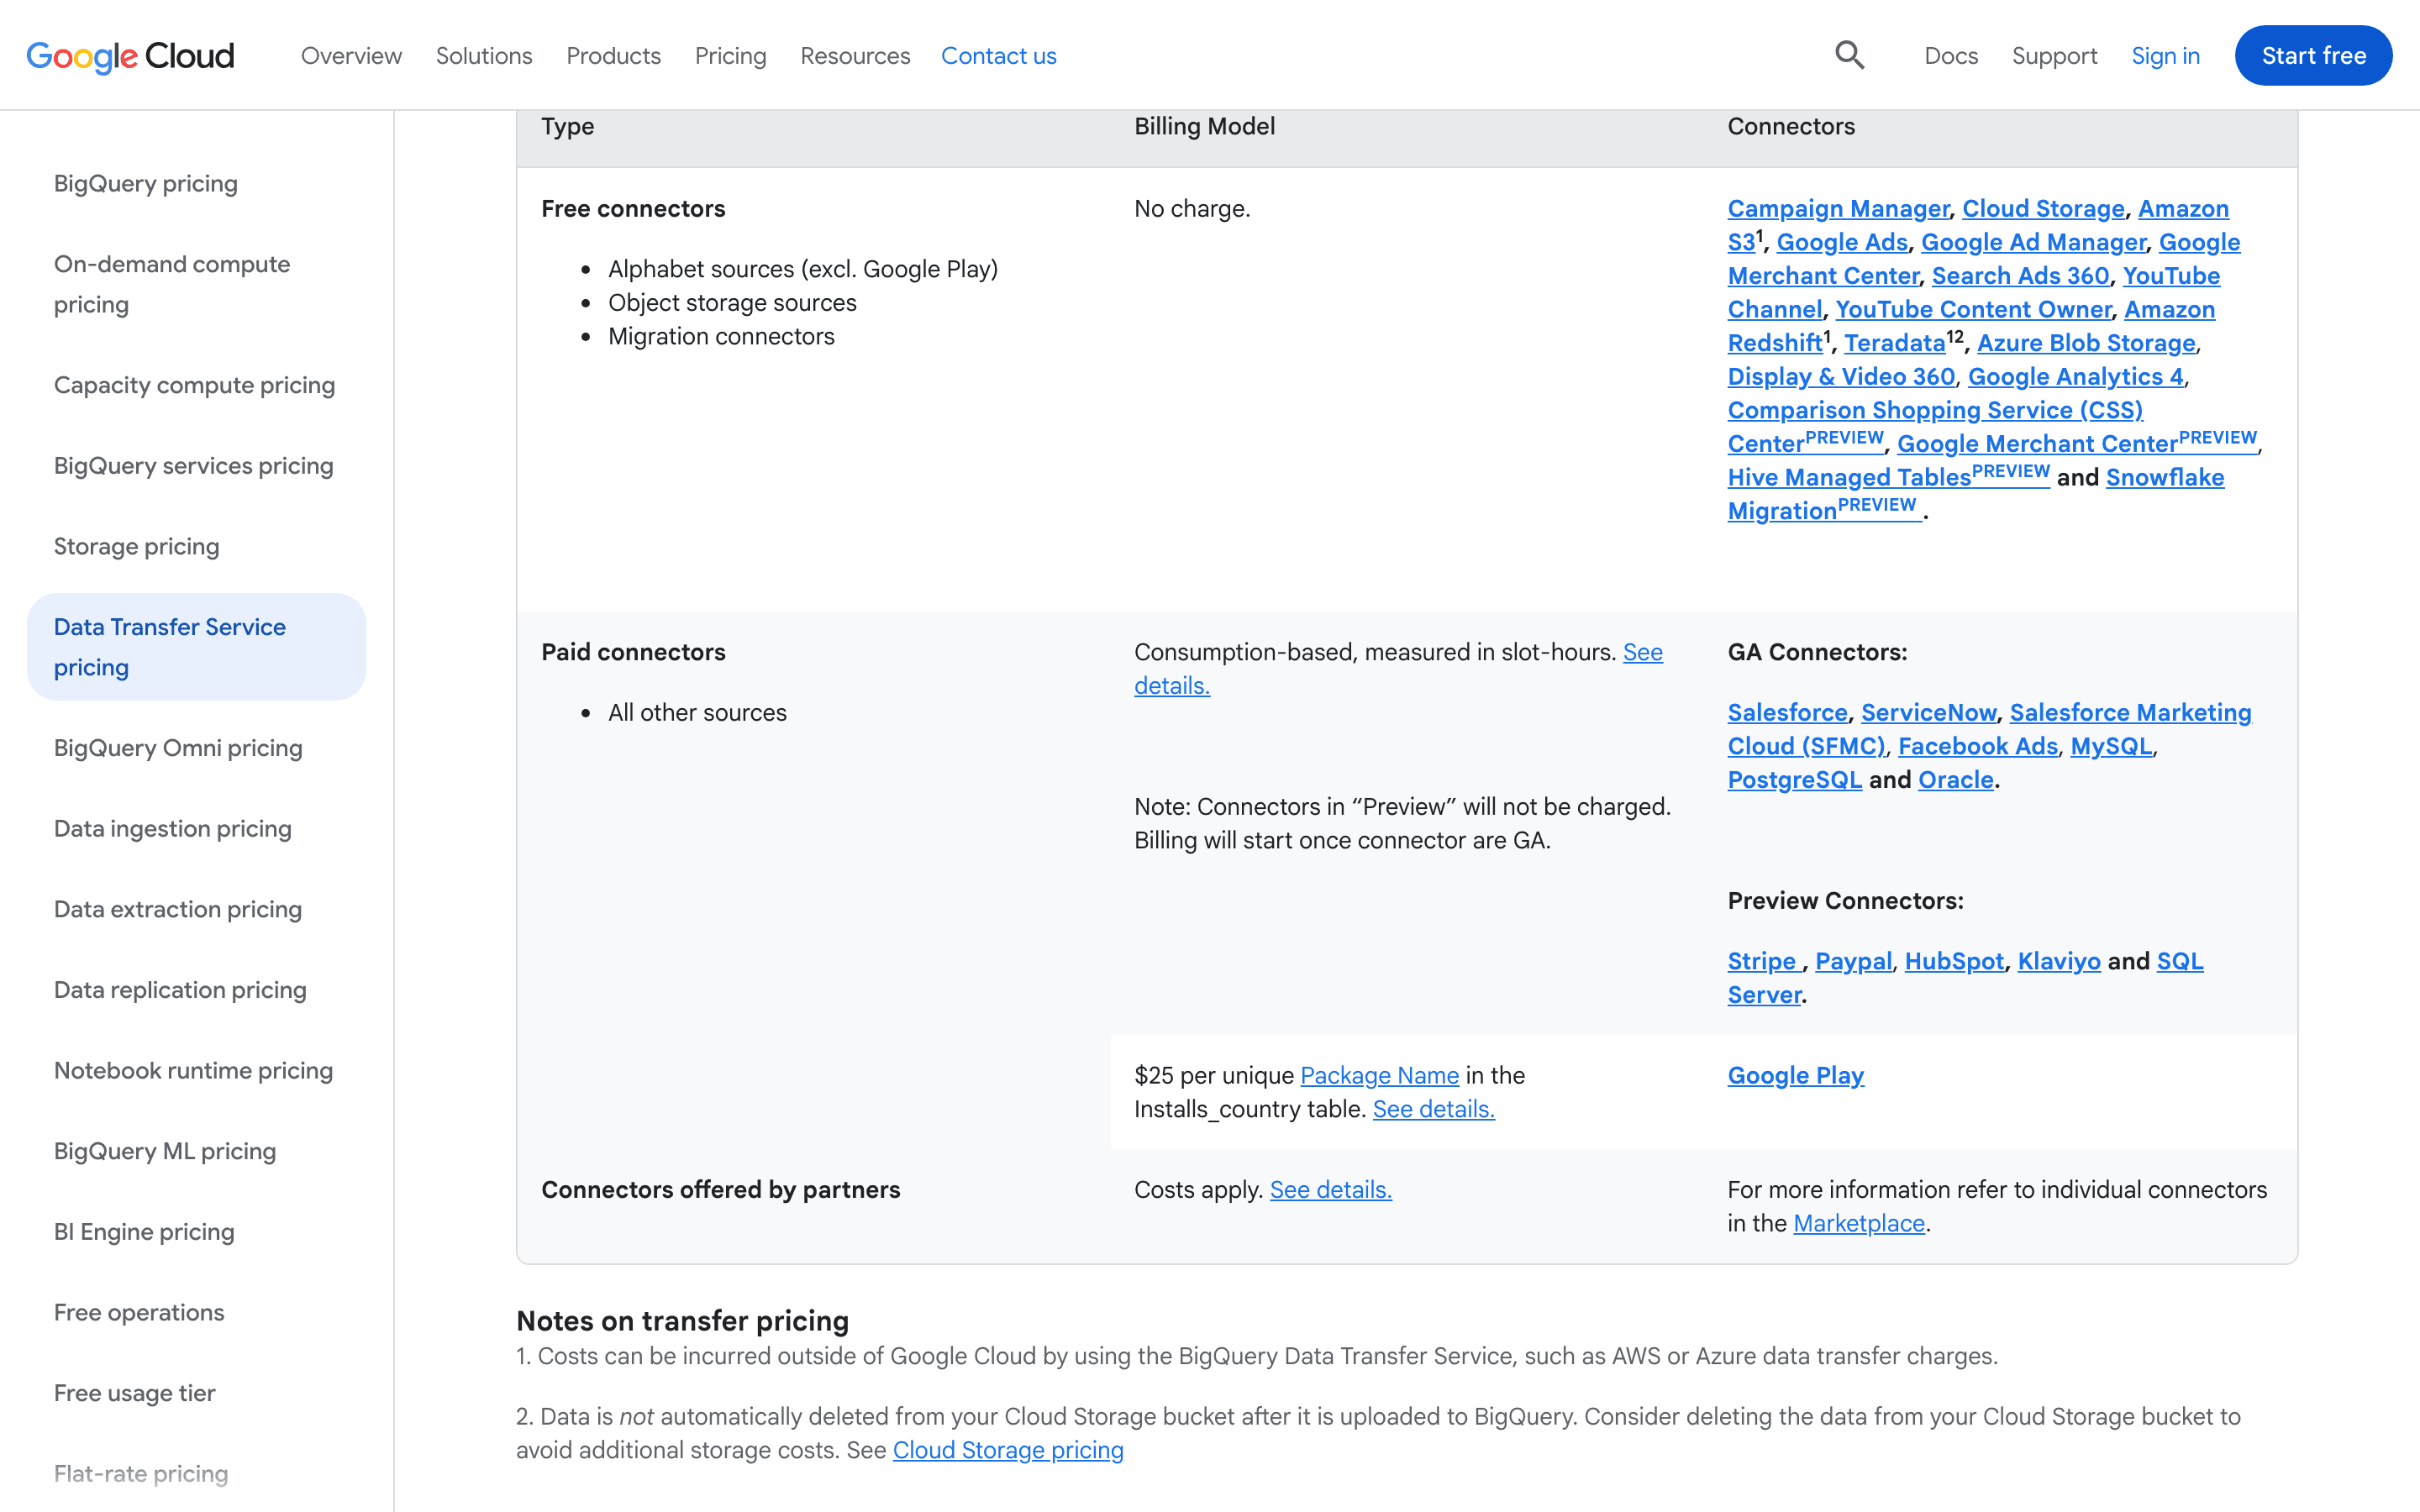Open the Google Analytics 4 link
The image size is (2420, 1512).
click(x=2075, y=377)
